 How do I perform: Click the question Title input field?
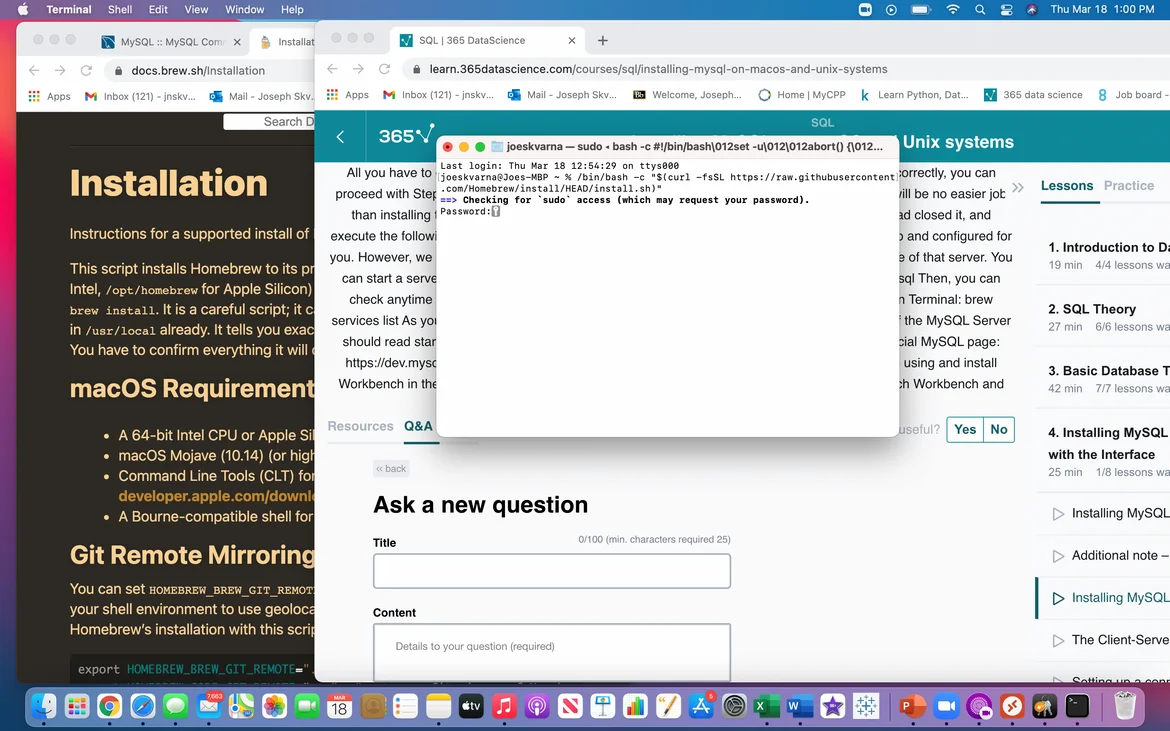click(x=551, y=571)
